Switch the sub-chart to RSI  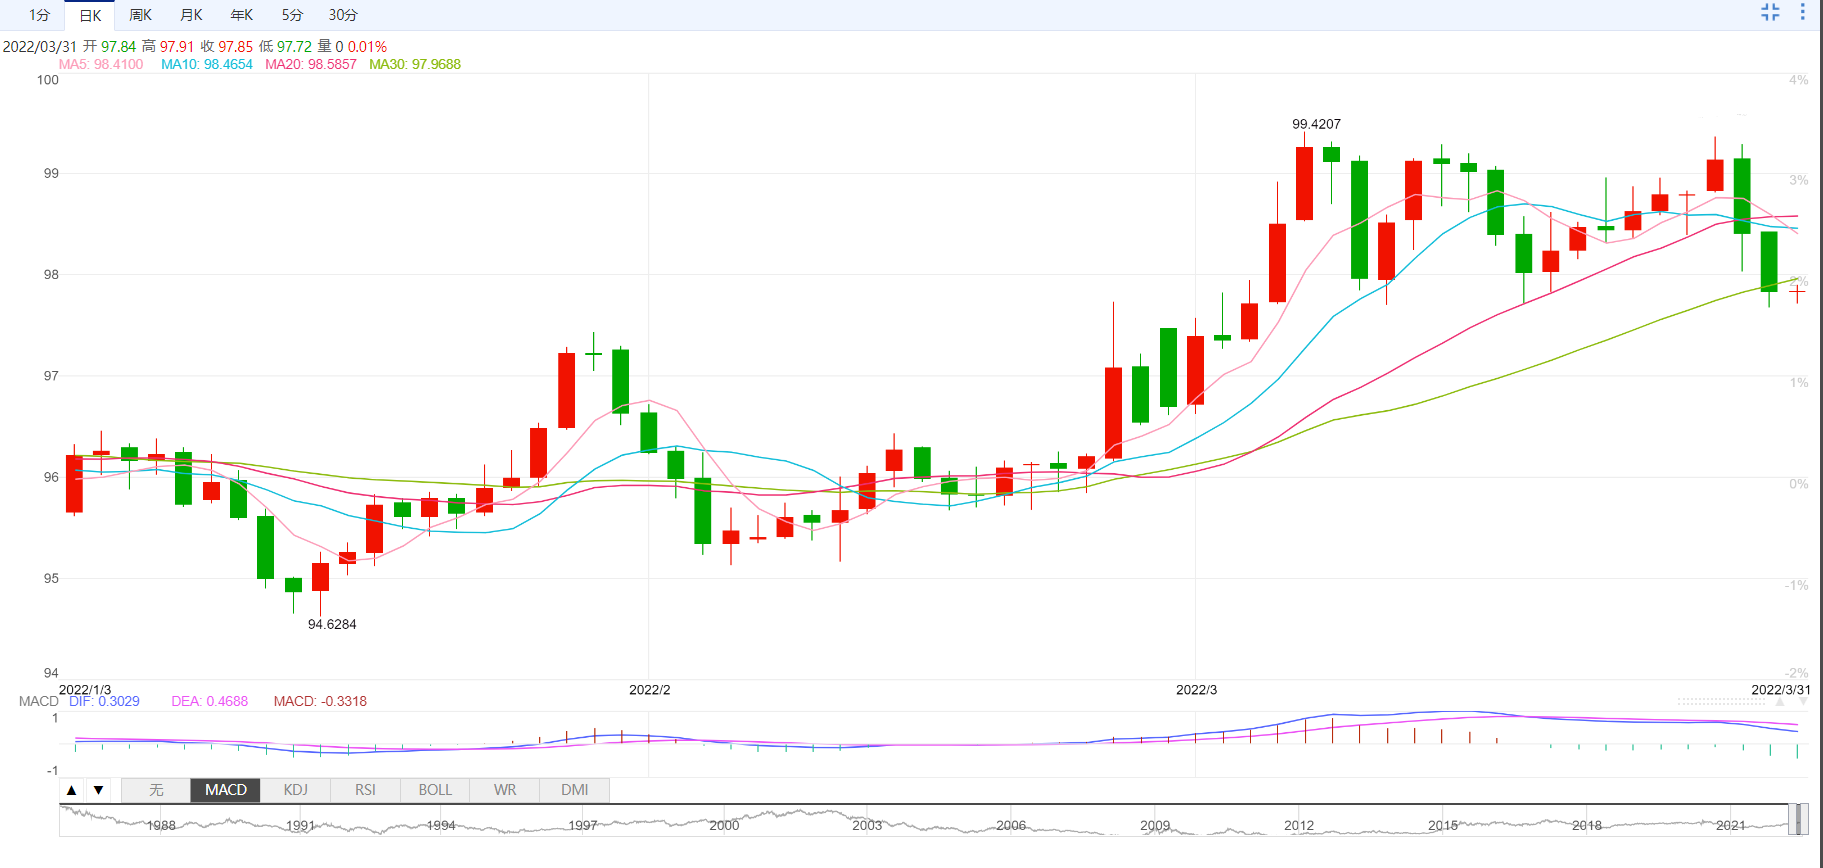(365, 790)
